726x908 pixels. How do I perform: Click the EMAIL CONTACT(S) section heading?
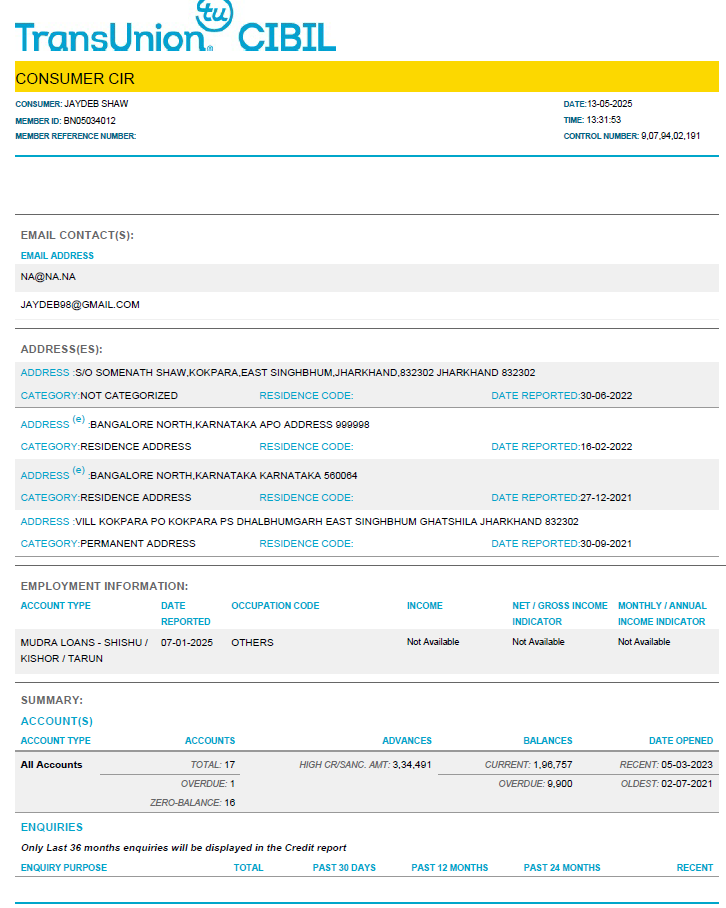click(x=77, y=235)
